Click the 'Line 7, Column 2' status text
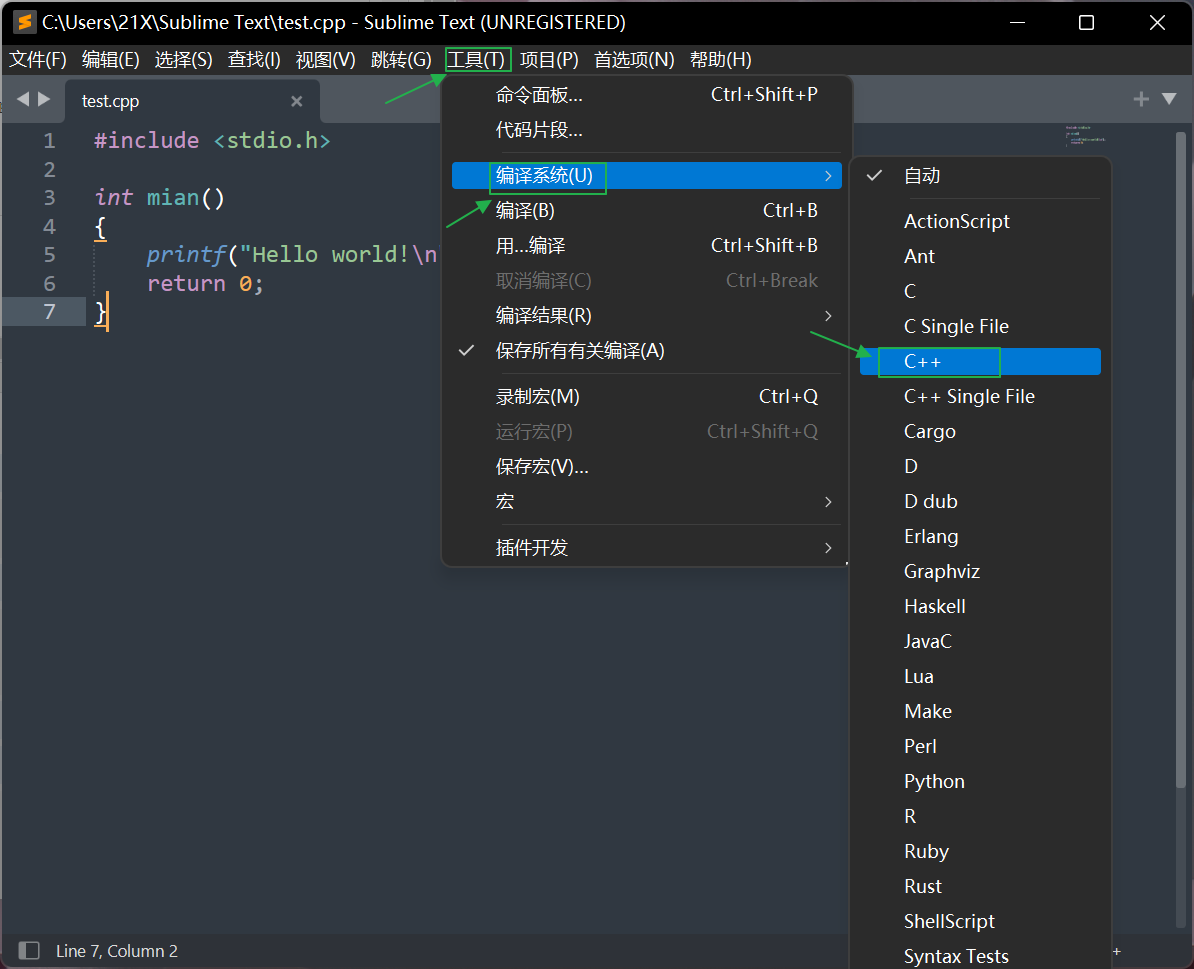The image size is (1194, 969). (x=117, y=951)
